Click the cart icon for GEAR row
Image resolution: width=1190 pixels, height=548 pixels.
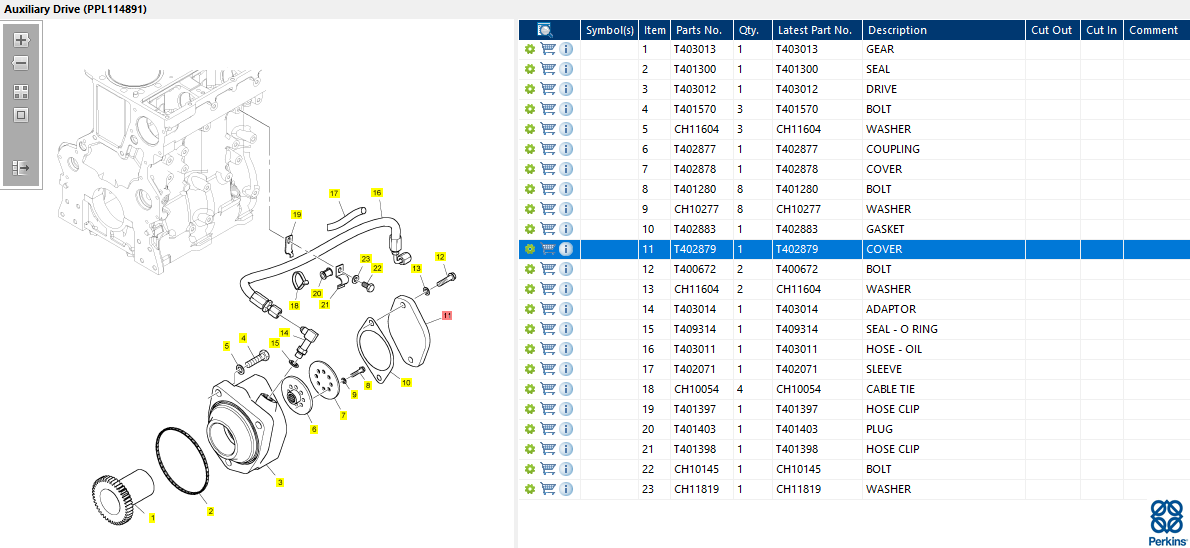(548, 49)
